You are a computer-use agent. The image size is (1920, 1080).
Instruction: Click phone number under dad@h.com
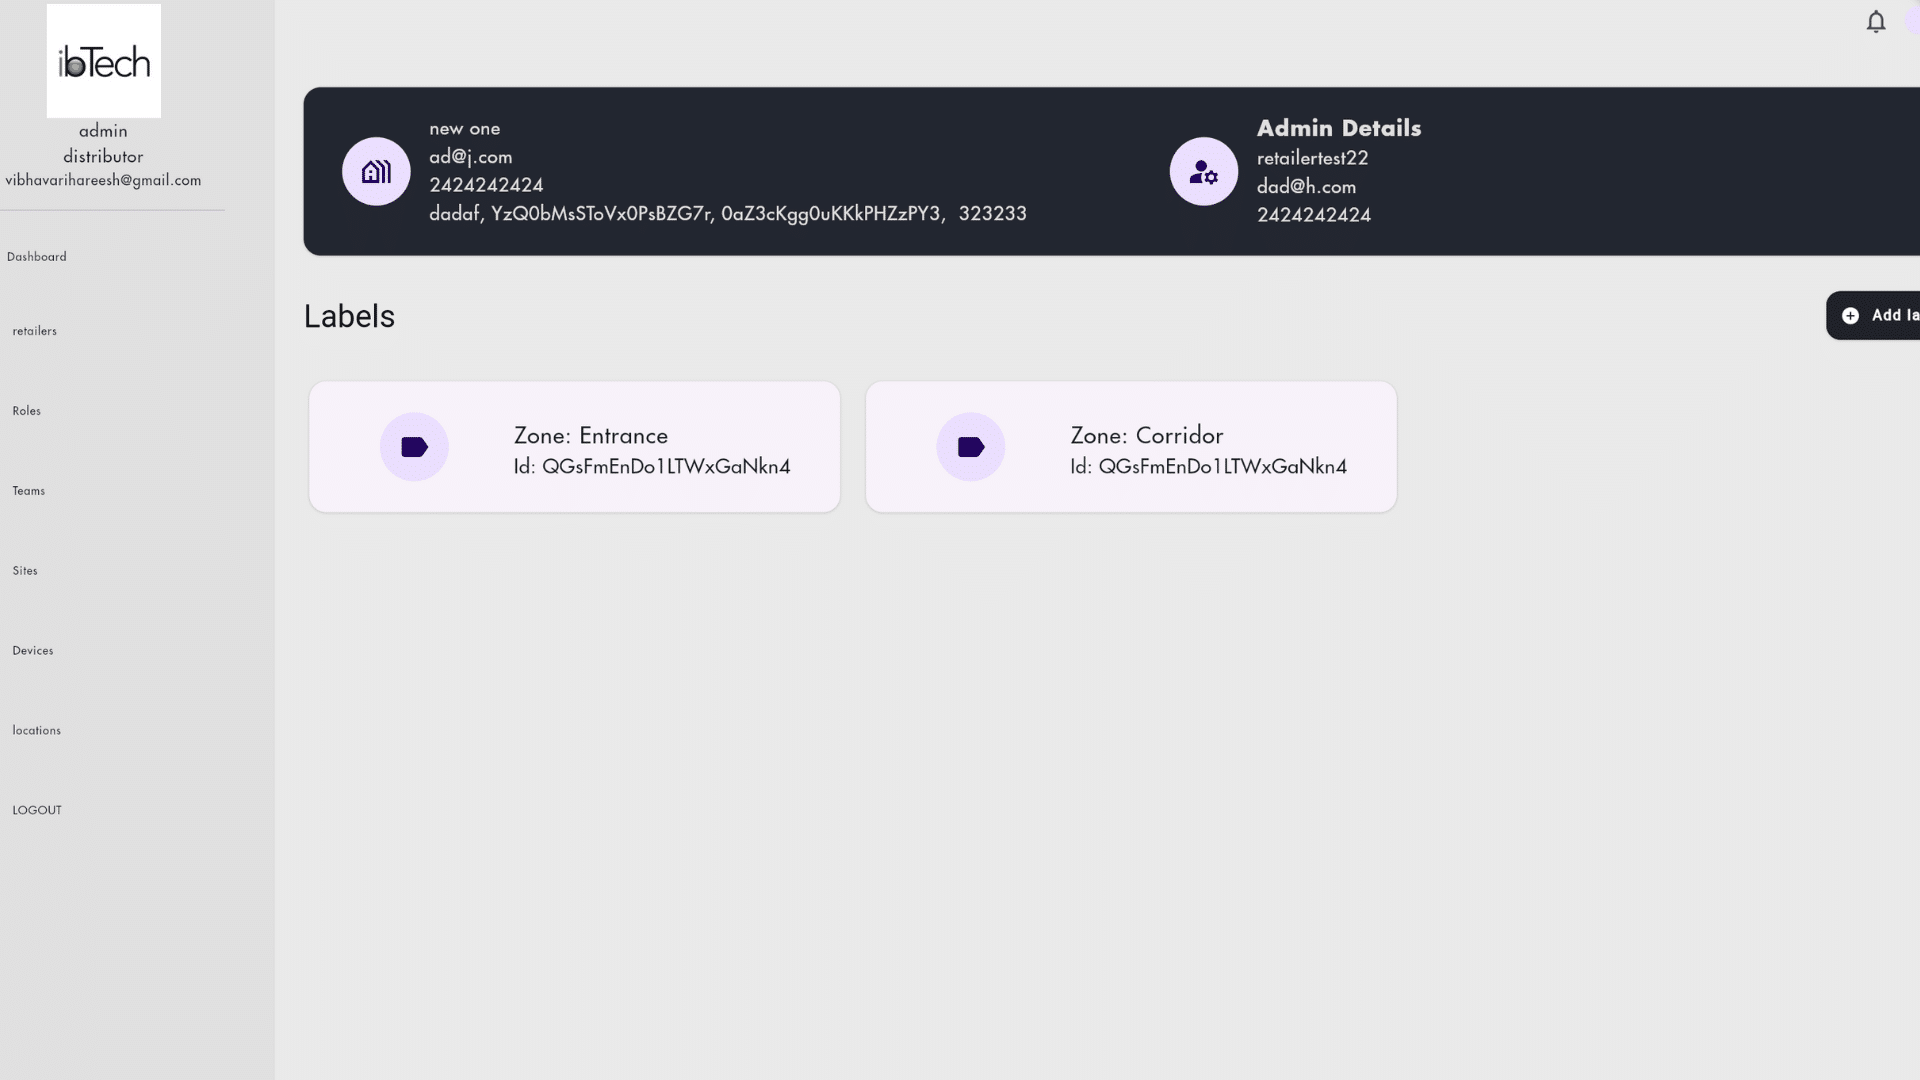coord(1314,215)
